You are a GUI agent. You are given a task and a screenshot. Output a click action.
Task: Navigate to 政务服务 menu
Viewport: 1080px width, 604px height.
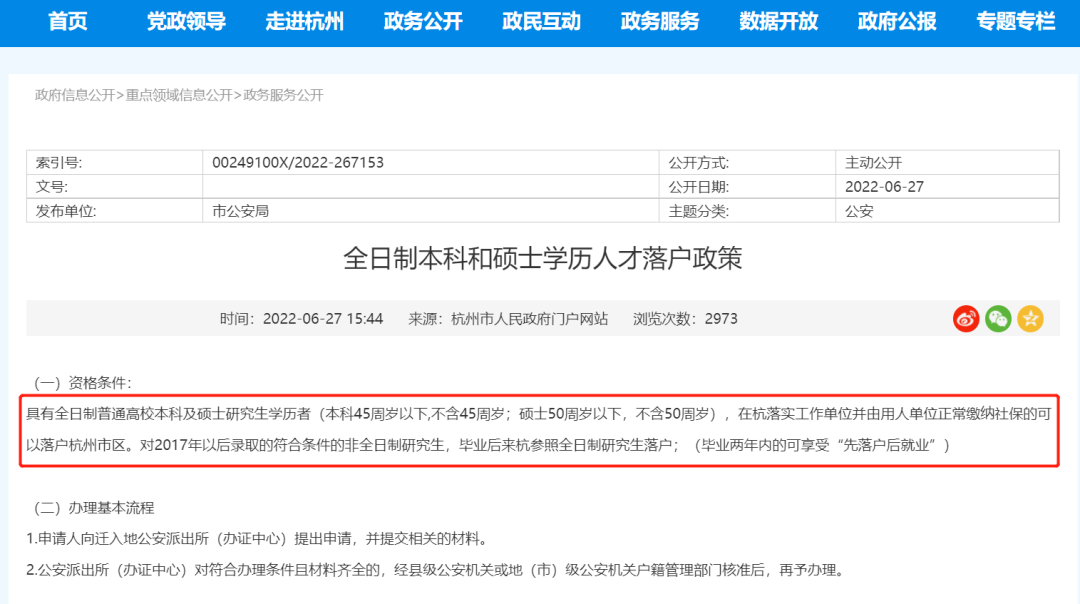660,22
